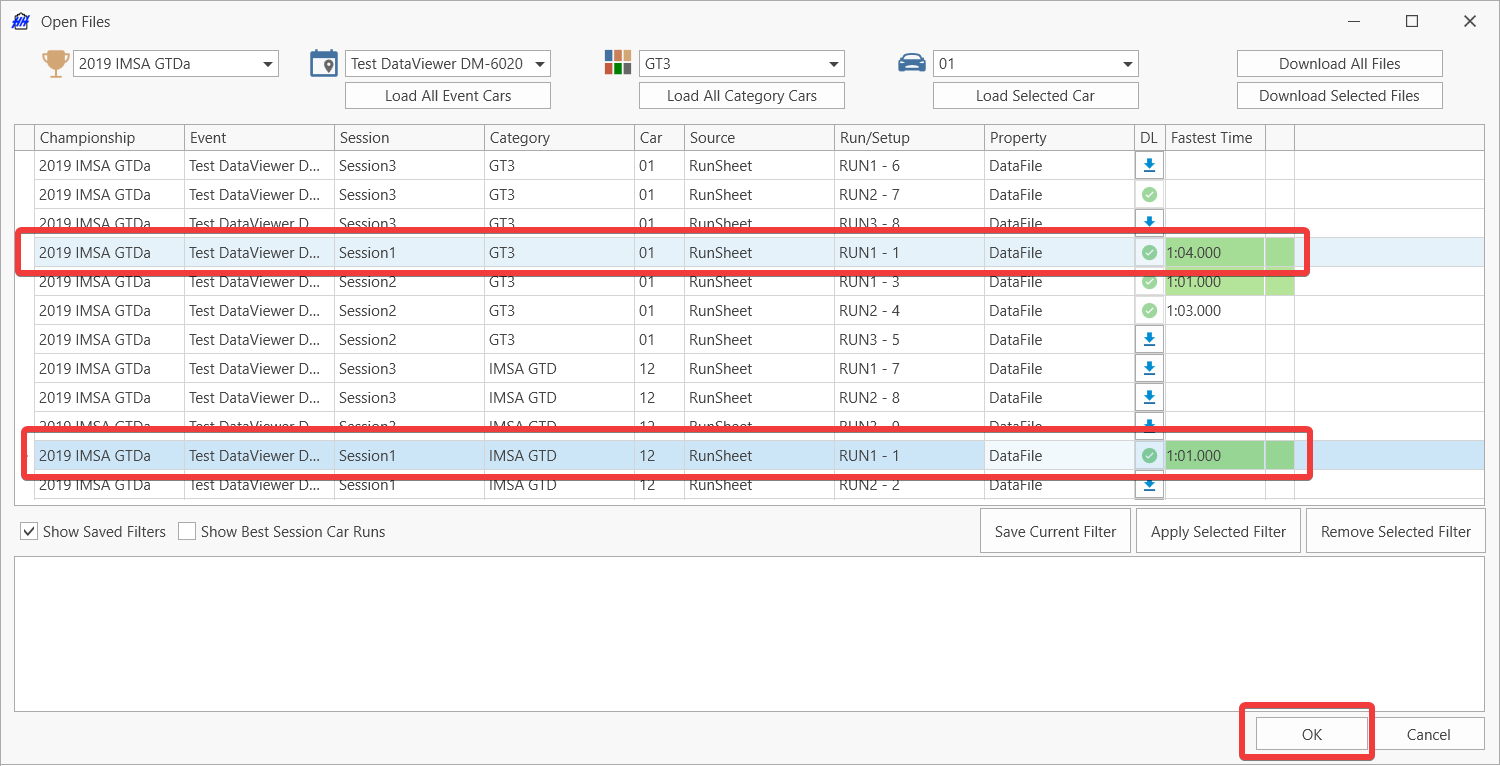
Task: Sort by Fastest Time column header
Action: pos(1214,138)
